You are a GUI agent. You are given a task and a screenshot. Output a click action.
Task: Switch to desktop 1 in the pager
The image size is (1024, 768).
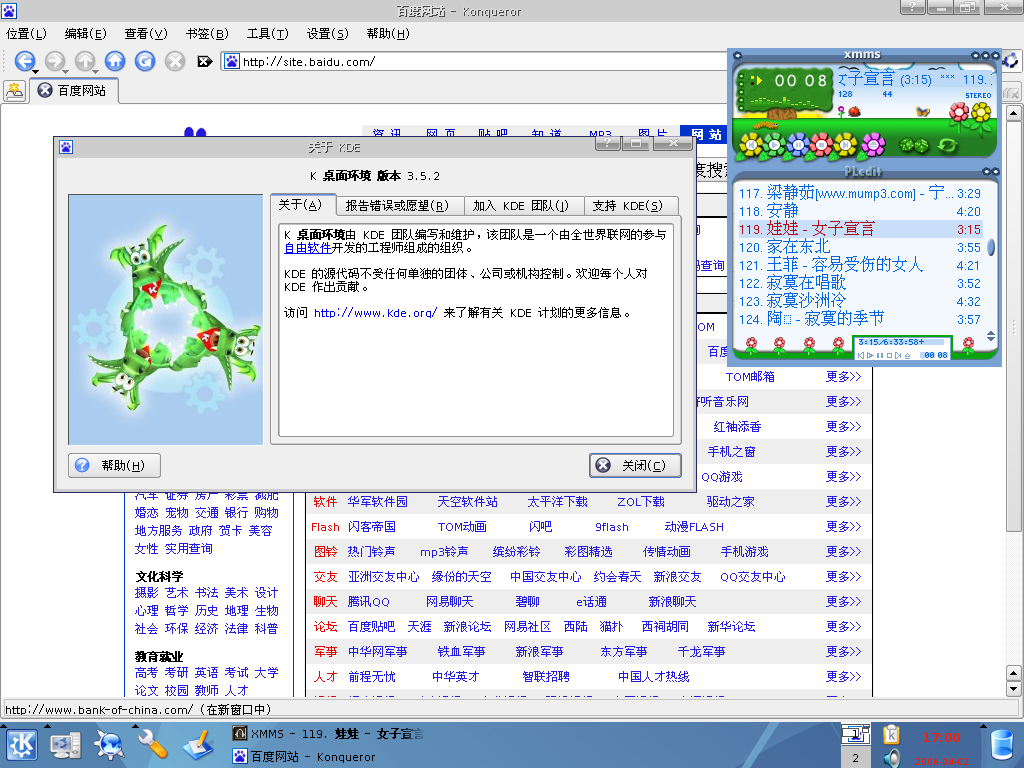856,735
